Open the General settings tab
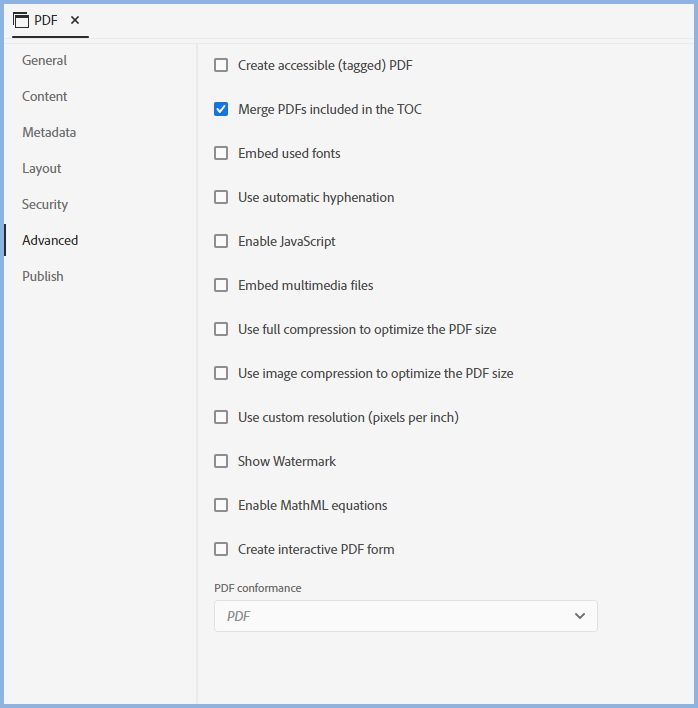Viewport: 698px width, 708px height. (45, 61)
